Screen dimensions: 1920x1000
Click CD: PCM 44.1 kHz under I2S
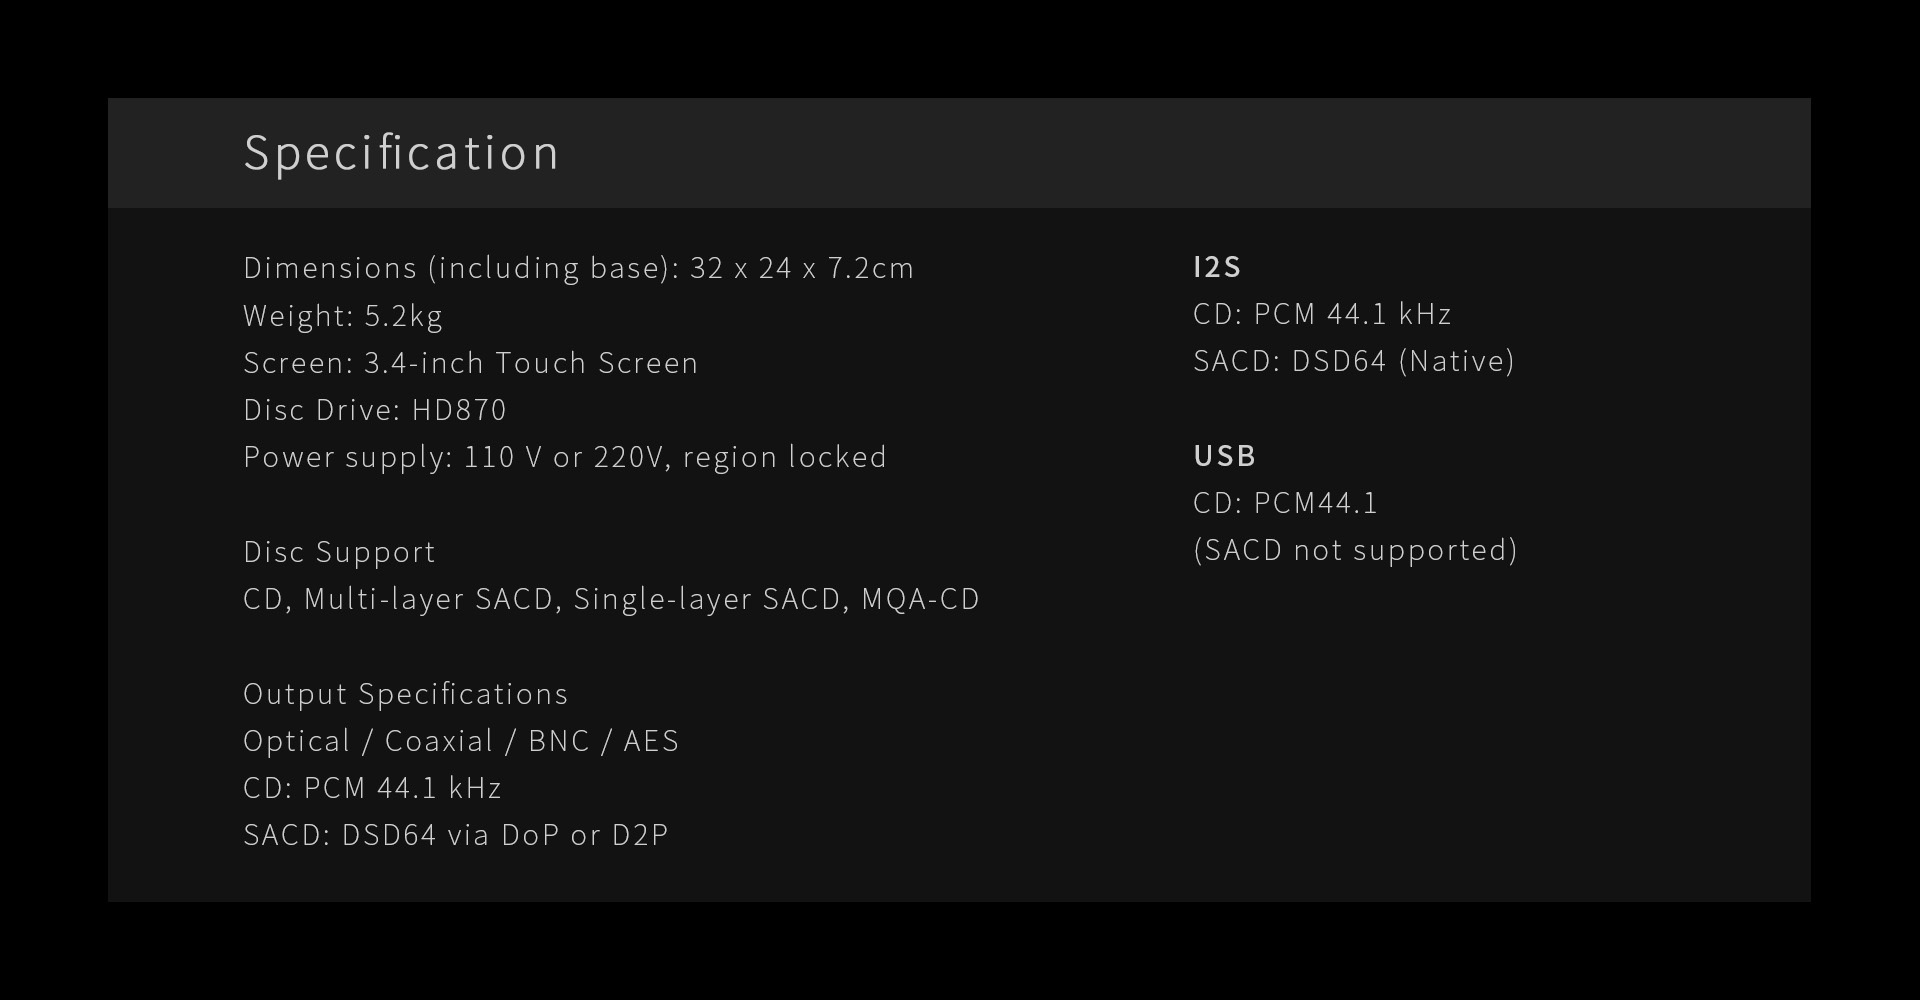point(1322,314)
